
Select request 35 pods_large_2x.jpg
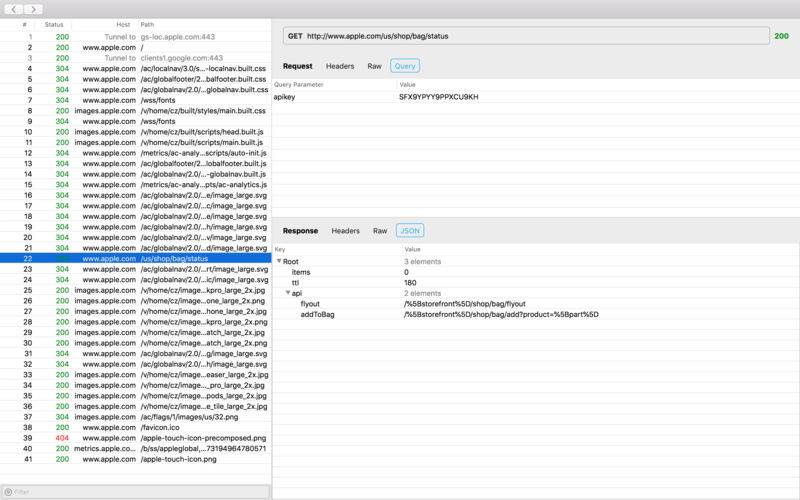[x=136, y=396]
